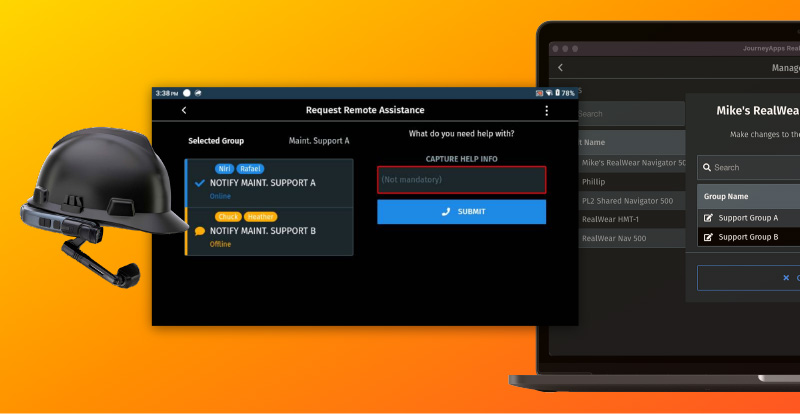Click the cancel X button in laptop dialog
The image size is (800, 414).
748,278
